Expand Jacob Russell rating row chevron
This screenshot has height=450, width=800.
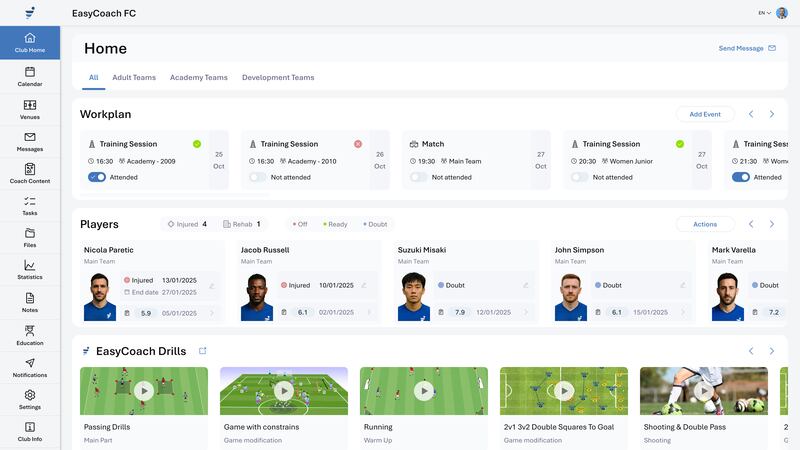tap(369, 312)
